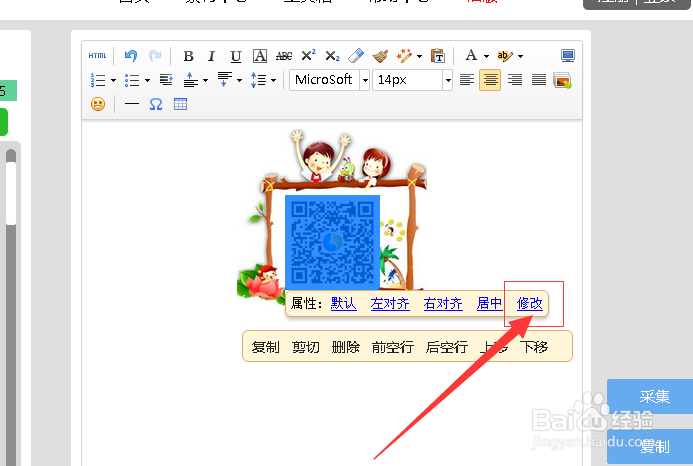The image size is (693, 466).
Task: Click the line height icon
Action: [x=259, y=80]
